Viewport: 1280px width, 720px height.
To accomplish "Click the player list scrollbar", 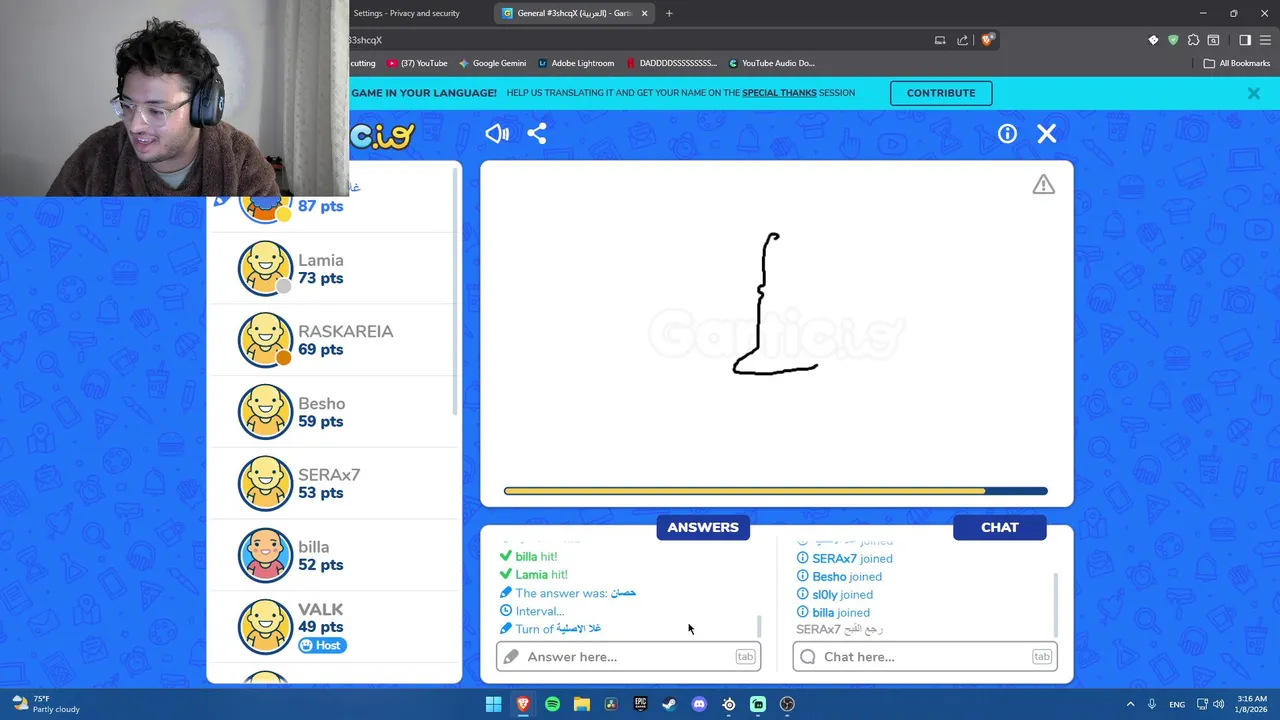I will [x=457, y=291].
